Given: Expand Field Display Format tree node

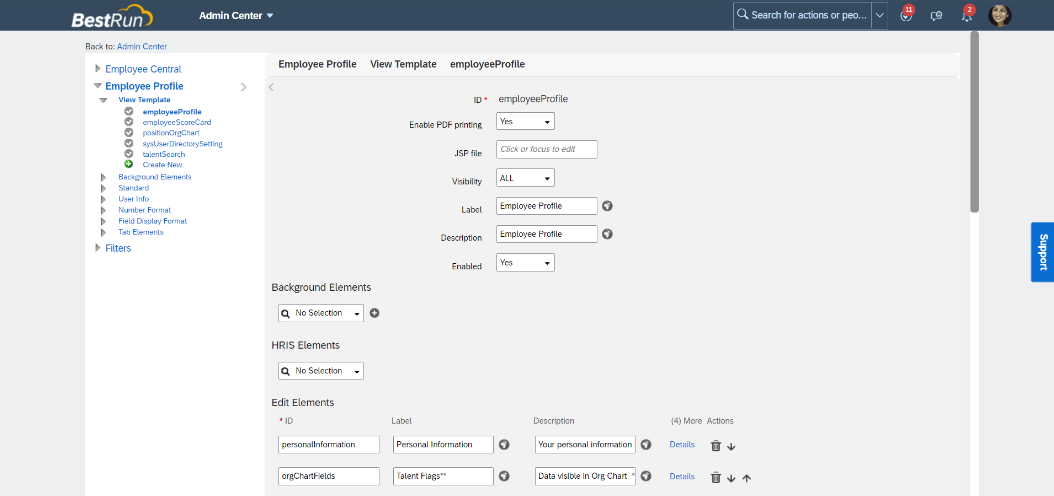Looking at the screenshot, I should click(x=104, y=221).
